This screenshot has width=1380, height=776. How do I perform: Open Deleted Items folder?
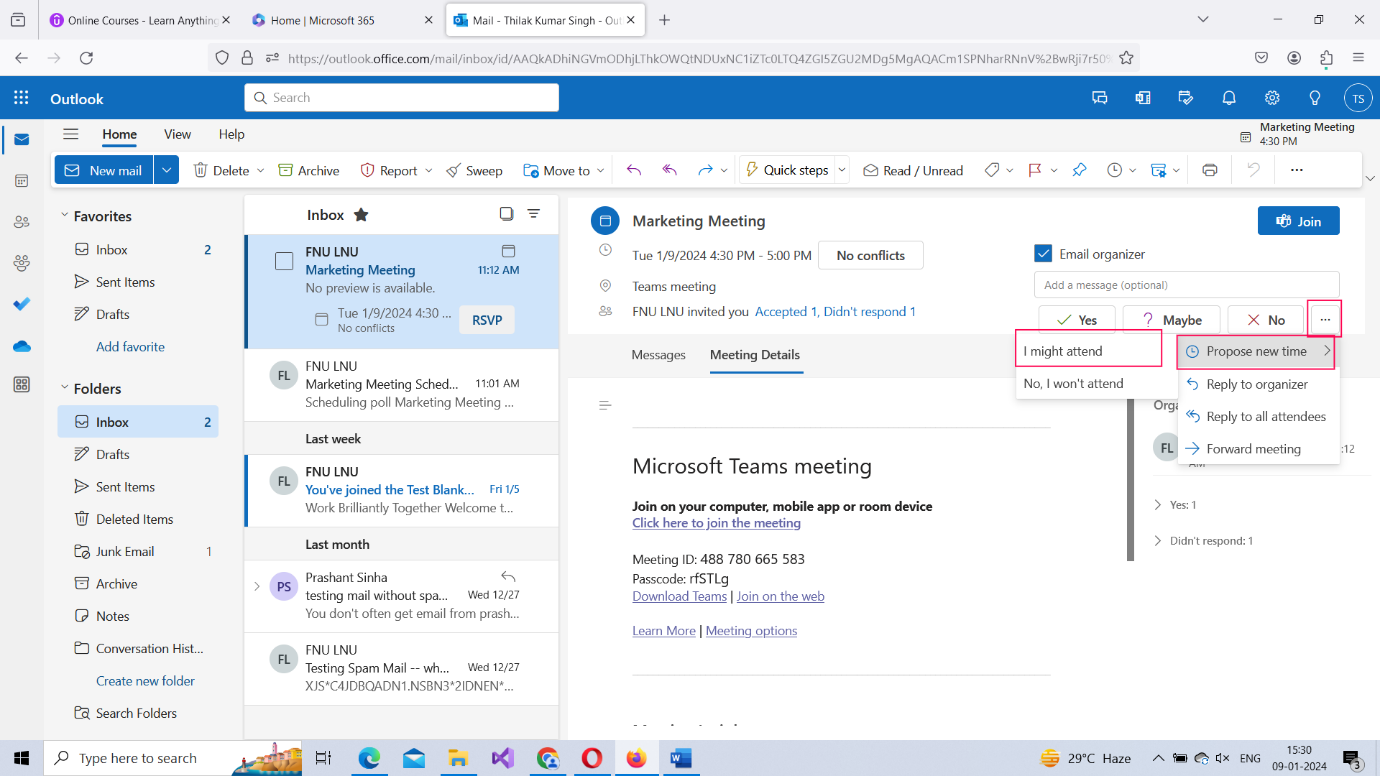point(138,519)
